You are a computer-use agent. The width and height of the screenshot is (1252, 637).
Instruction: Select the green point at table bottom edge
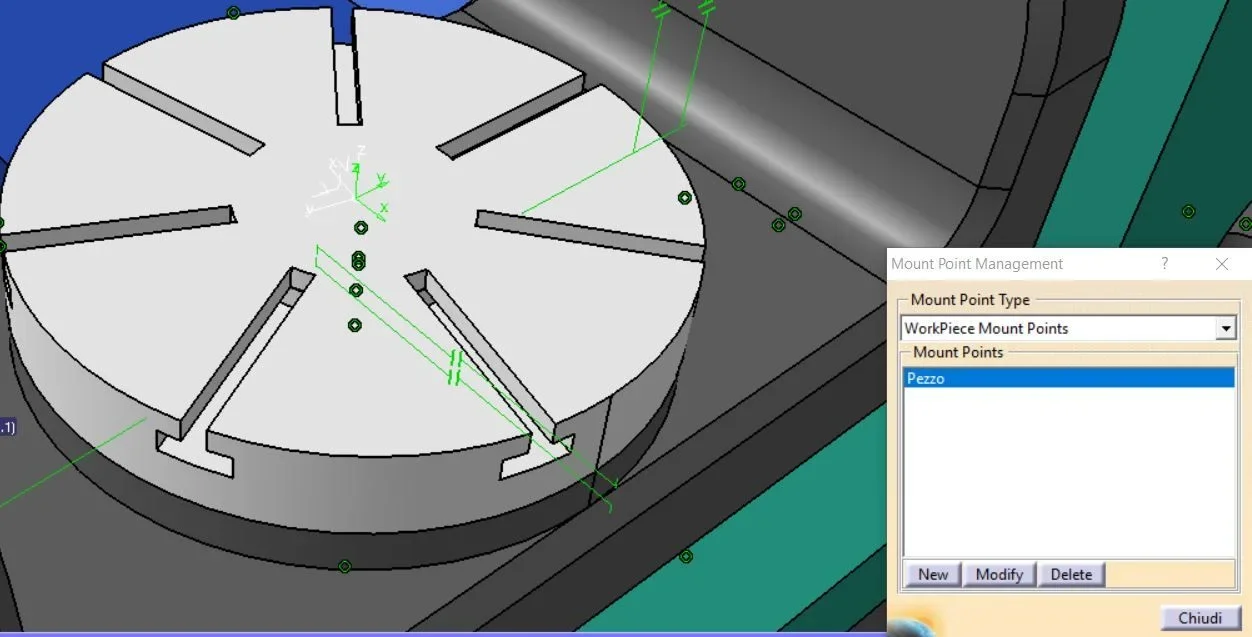[344, 566]
